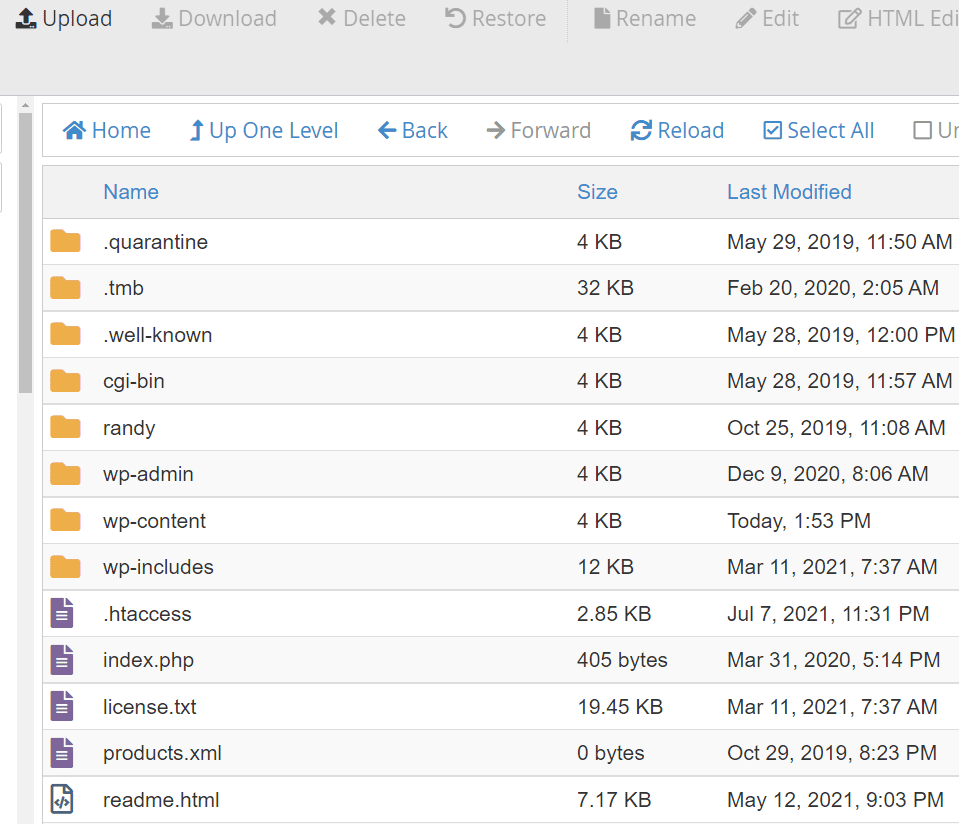Click the wp-content folder icon
The image size is (959, 824).
[x=64, y=520]
